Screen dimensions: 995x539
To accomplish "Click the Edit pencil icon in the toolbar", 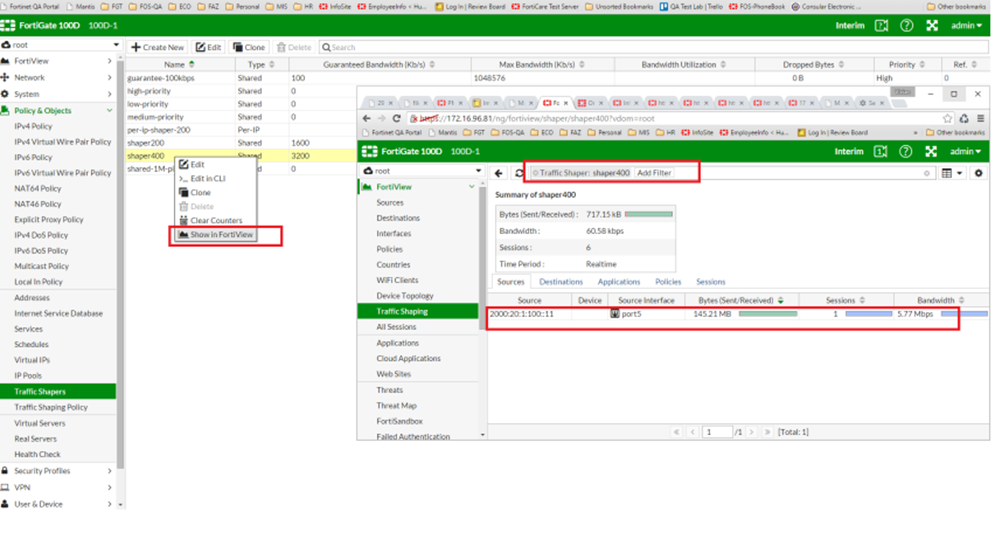I will 200,47.
